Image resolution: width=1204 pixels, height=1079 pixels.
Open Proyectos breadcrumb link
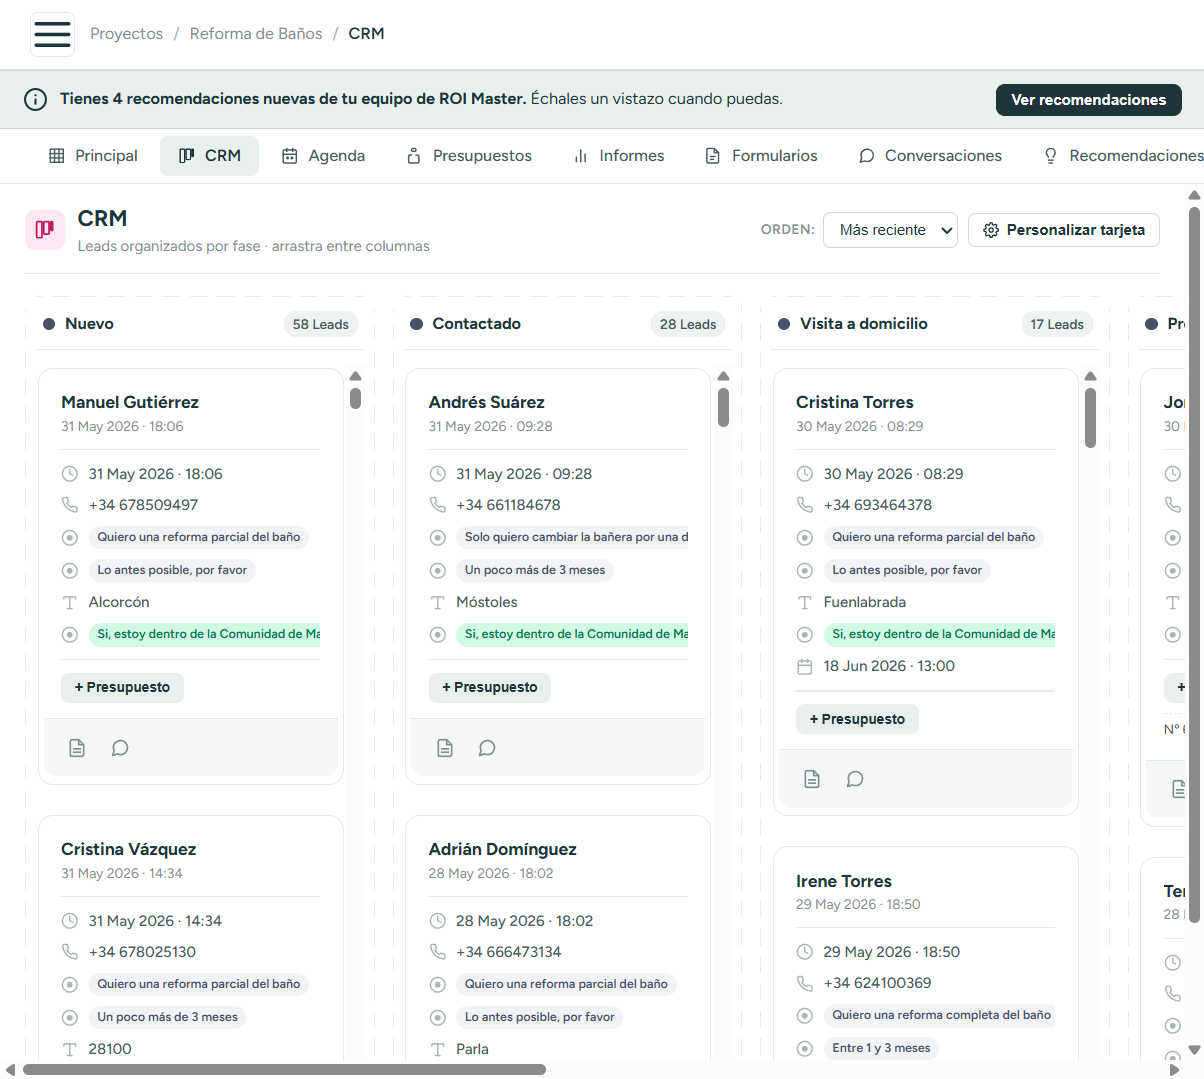[126, 34]
